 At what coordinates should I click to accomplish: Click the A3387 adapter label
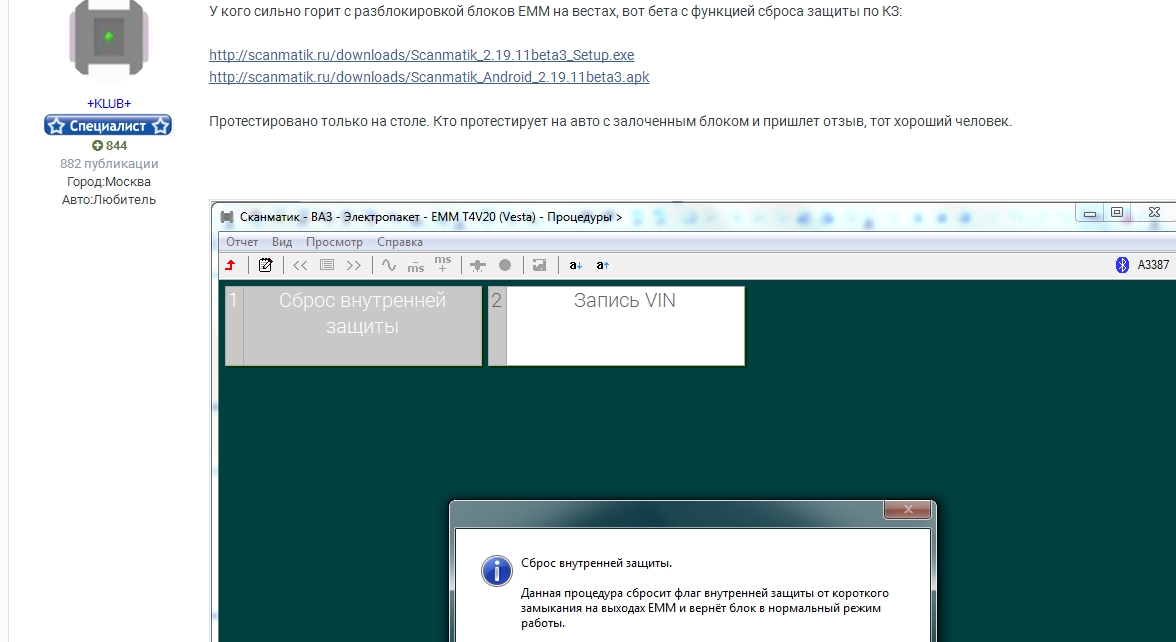click(1154, 265)
